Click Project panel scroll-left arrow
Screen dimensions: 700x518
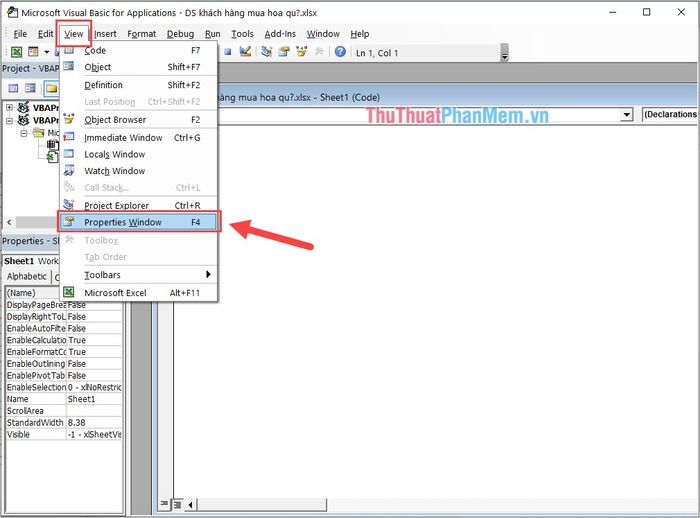tap(9, 222)
